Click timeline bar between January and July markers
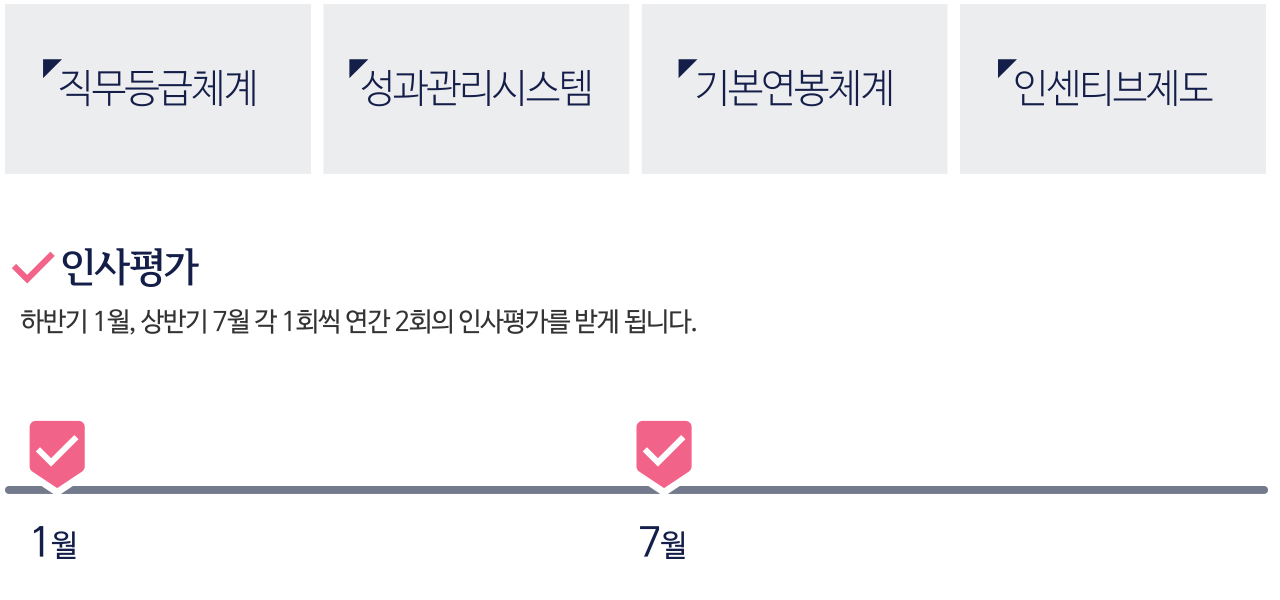This screenshot has height=600, width=1280. 360,490
